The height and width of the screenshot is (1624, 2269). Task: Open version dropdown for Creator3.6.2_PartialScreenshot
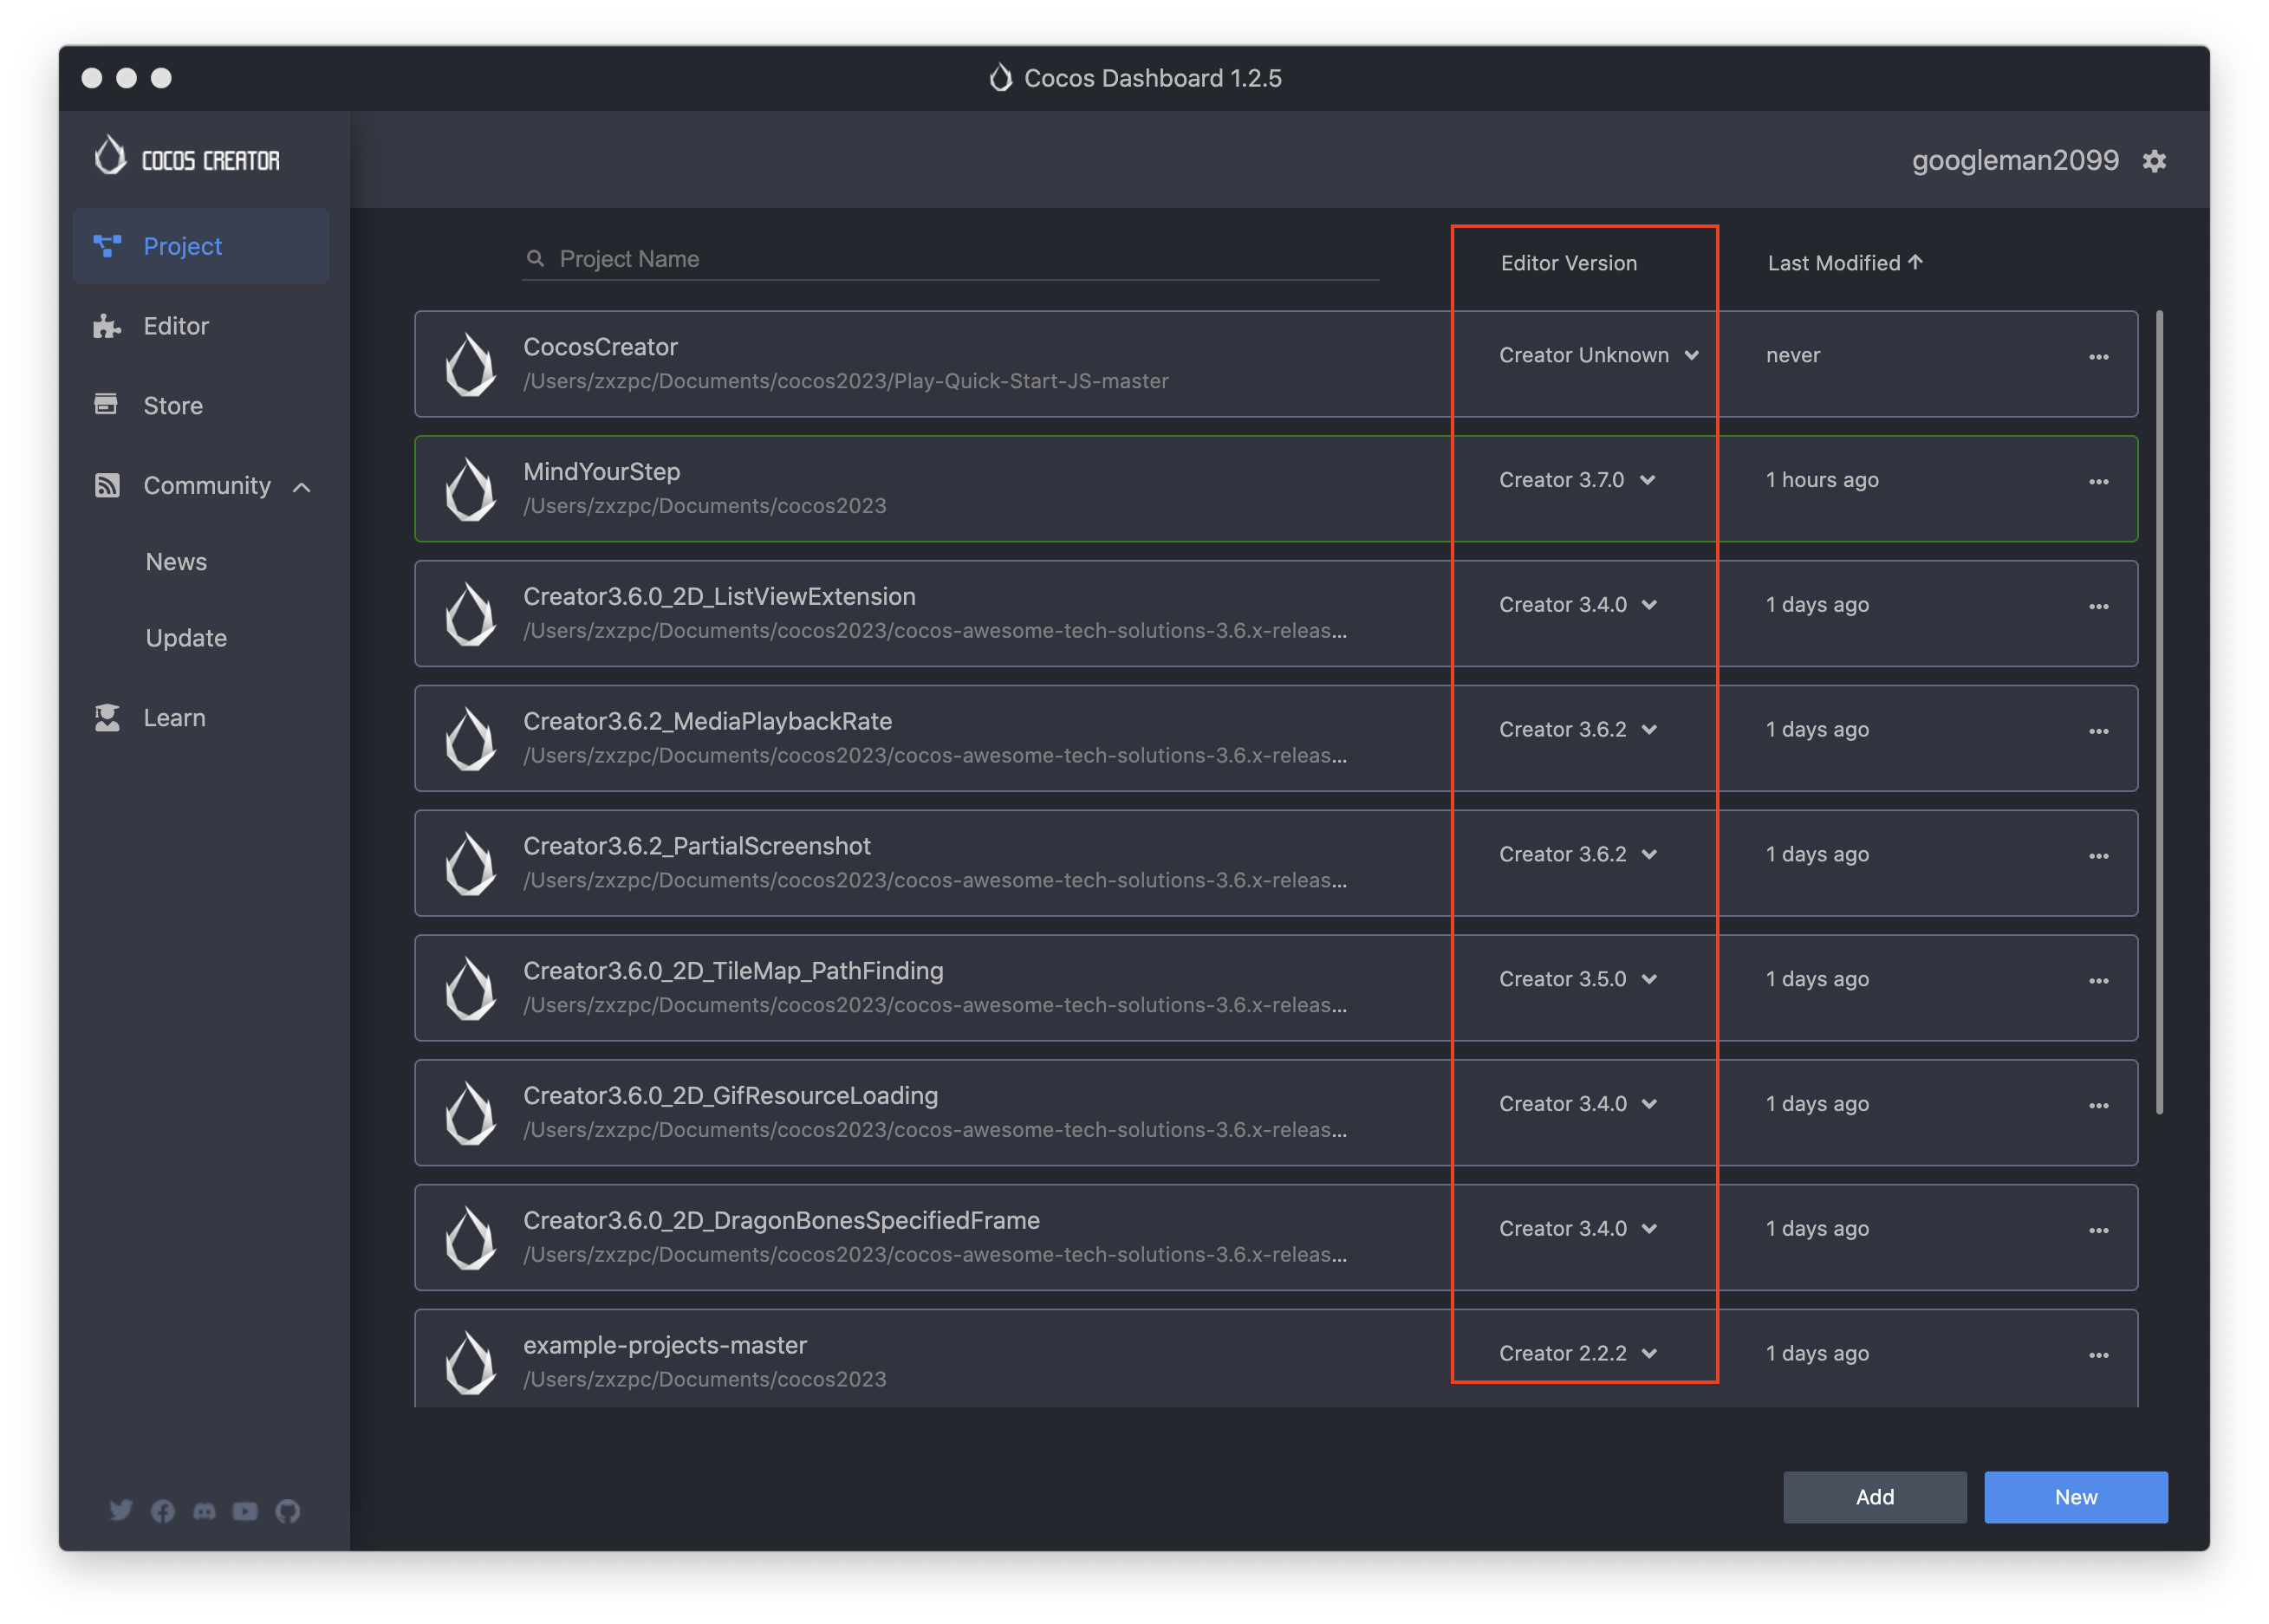[x=1578, y=854]
